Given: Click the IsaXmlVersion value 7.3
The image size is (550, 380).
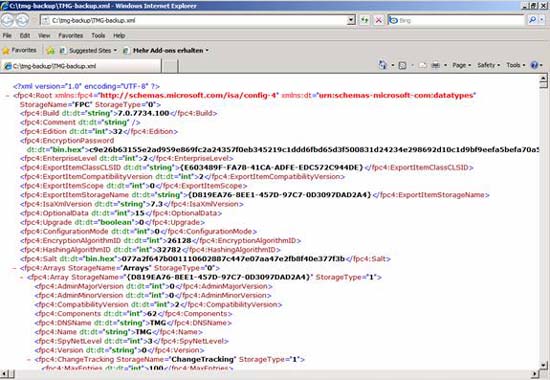Looking at the screenshot, I should [156, 204].
